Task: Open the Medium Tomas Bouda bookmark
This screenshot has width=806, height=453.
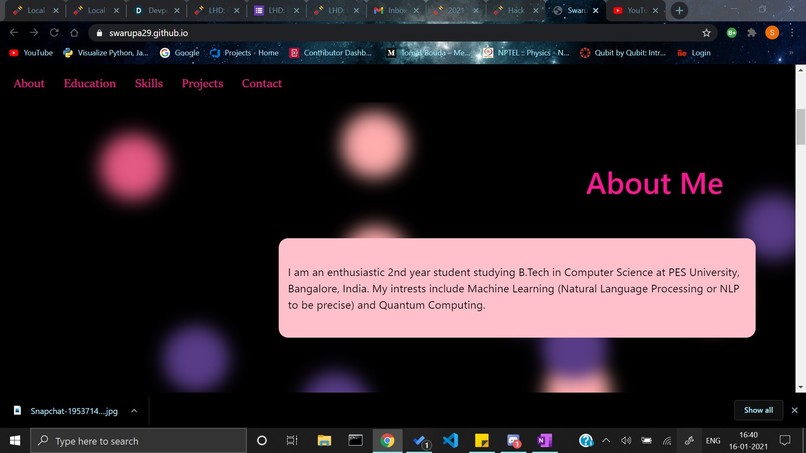Action: pos(428,52)
